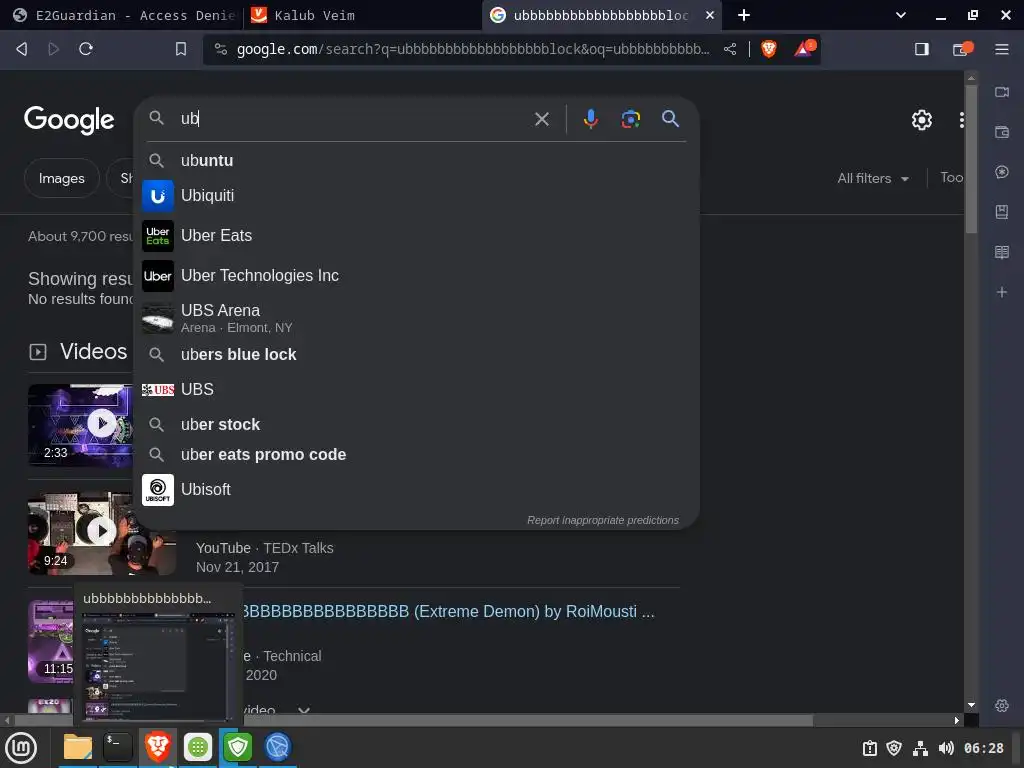Click the blue search magnifier button

[x=670, y=119]
